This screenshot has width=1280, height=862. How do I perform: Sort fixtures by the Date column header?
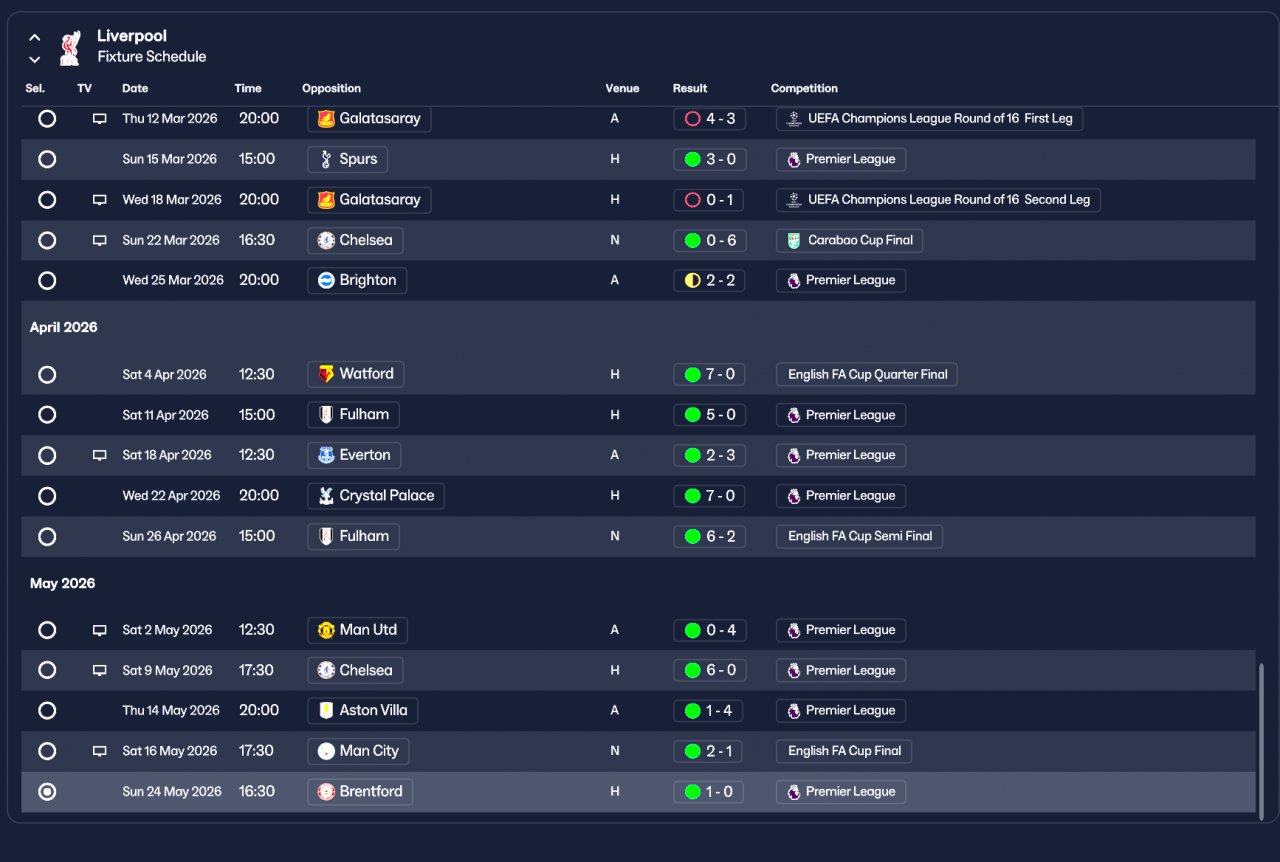[135, 89]
